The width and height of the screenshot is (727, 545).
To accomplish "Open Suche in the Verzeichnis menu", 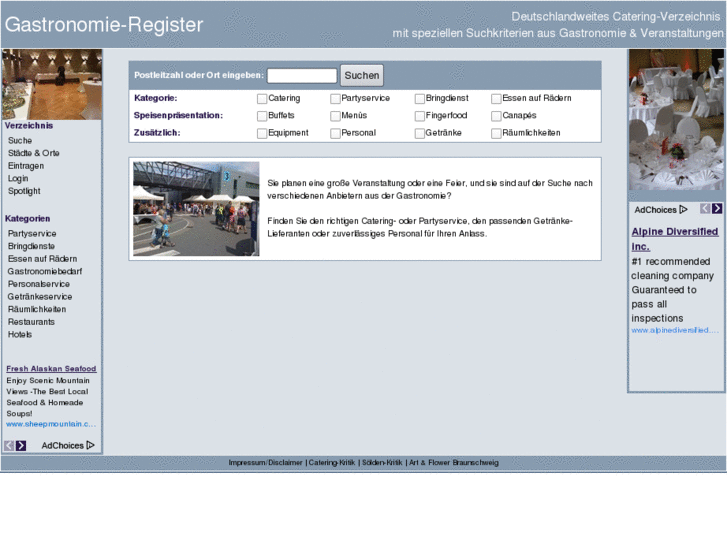I will coord(20,141).
